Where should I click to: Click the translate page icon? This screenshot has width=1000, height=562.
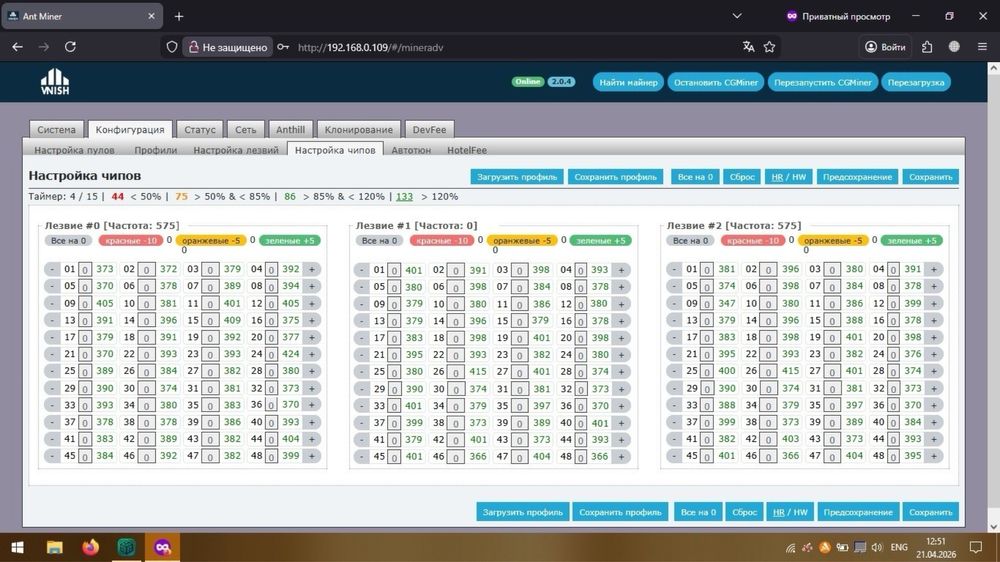[x=749, y=47]
